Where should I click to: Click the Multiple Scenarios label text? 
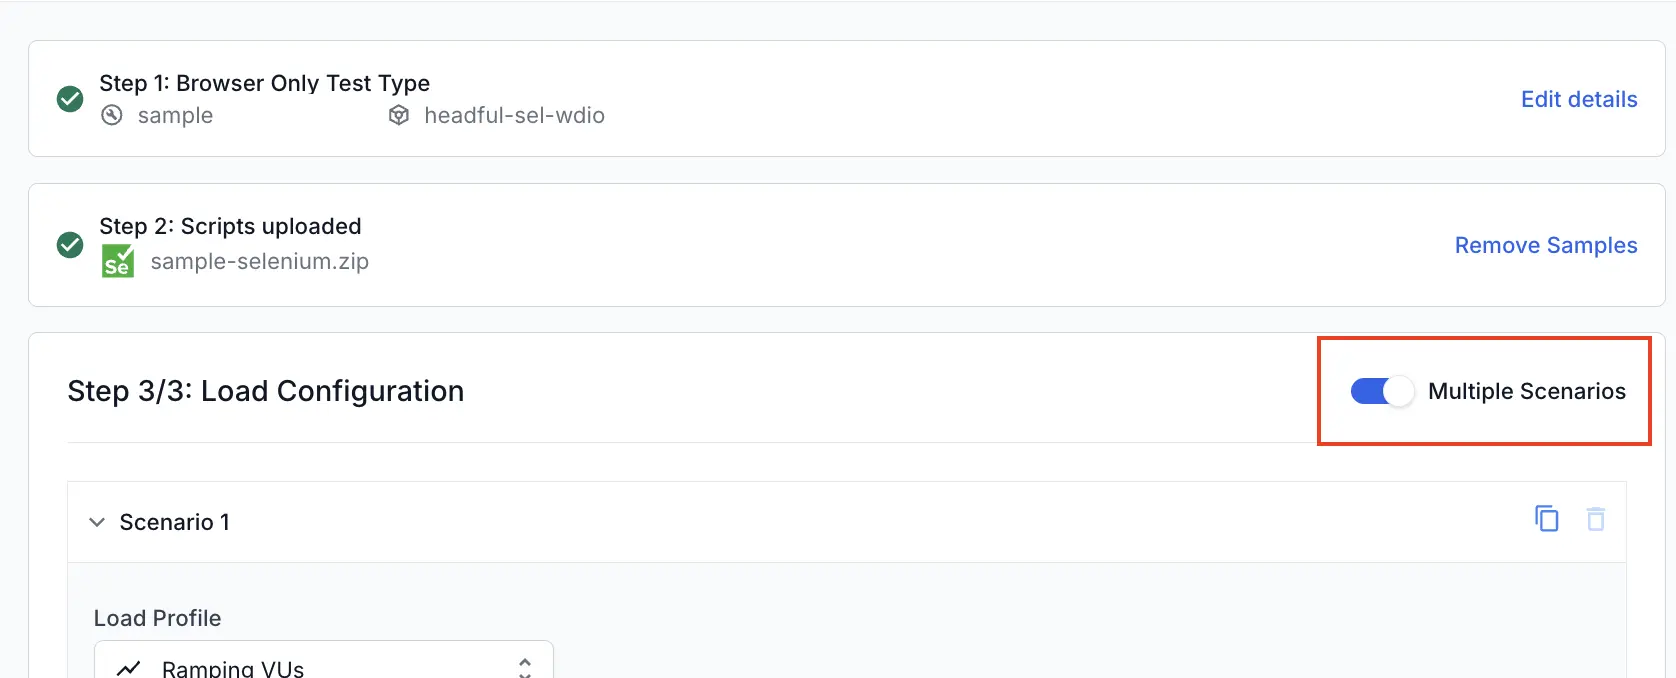pos(1527,391)
